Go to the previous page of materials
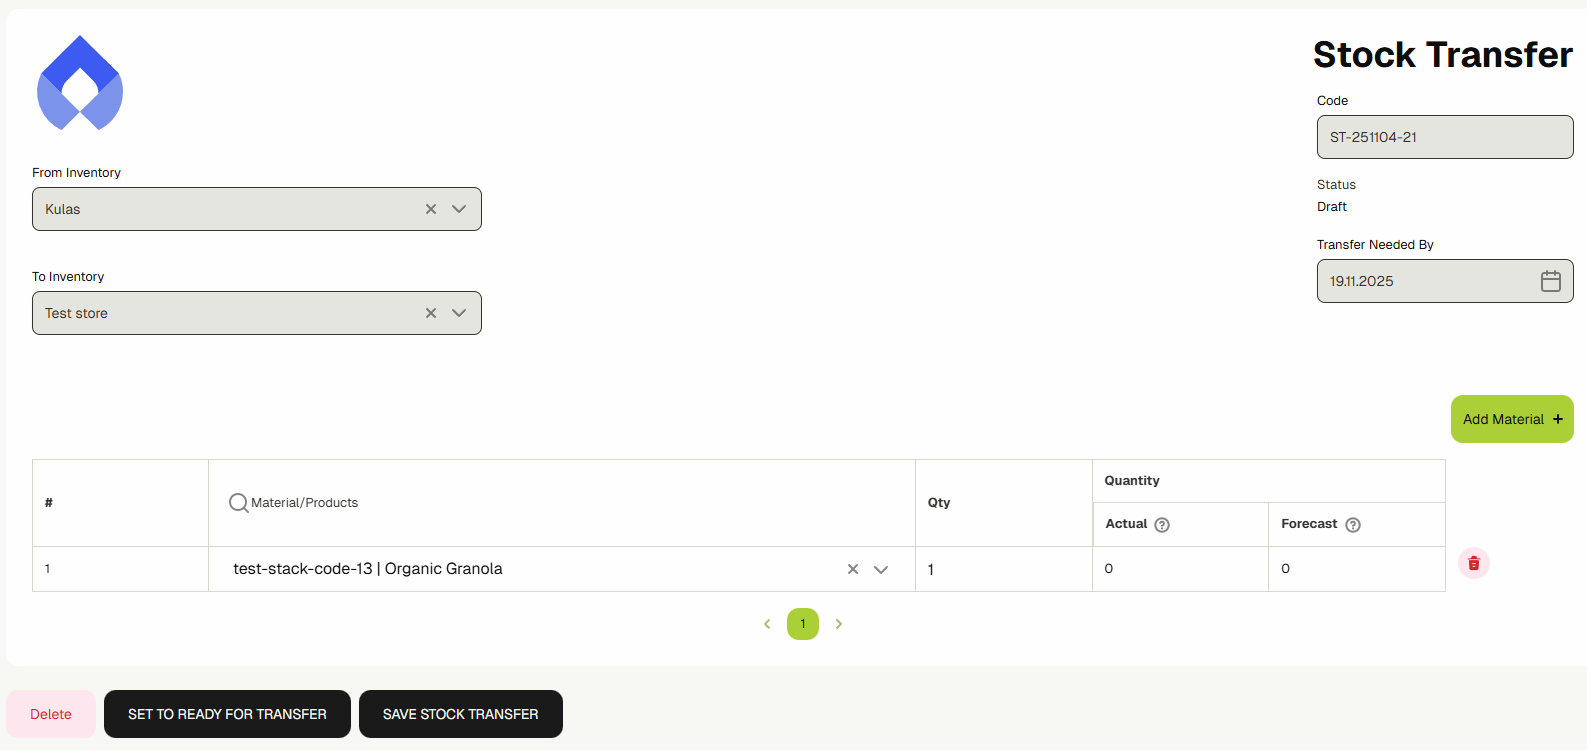Viewport: 1587px width, 753px height. click(x=767, y=624)
